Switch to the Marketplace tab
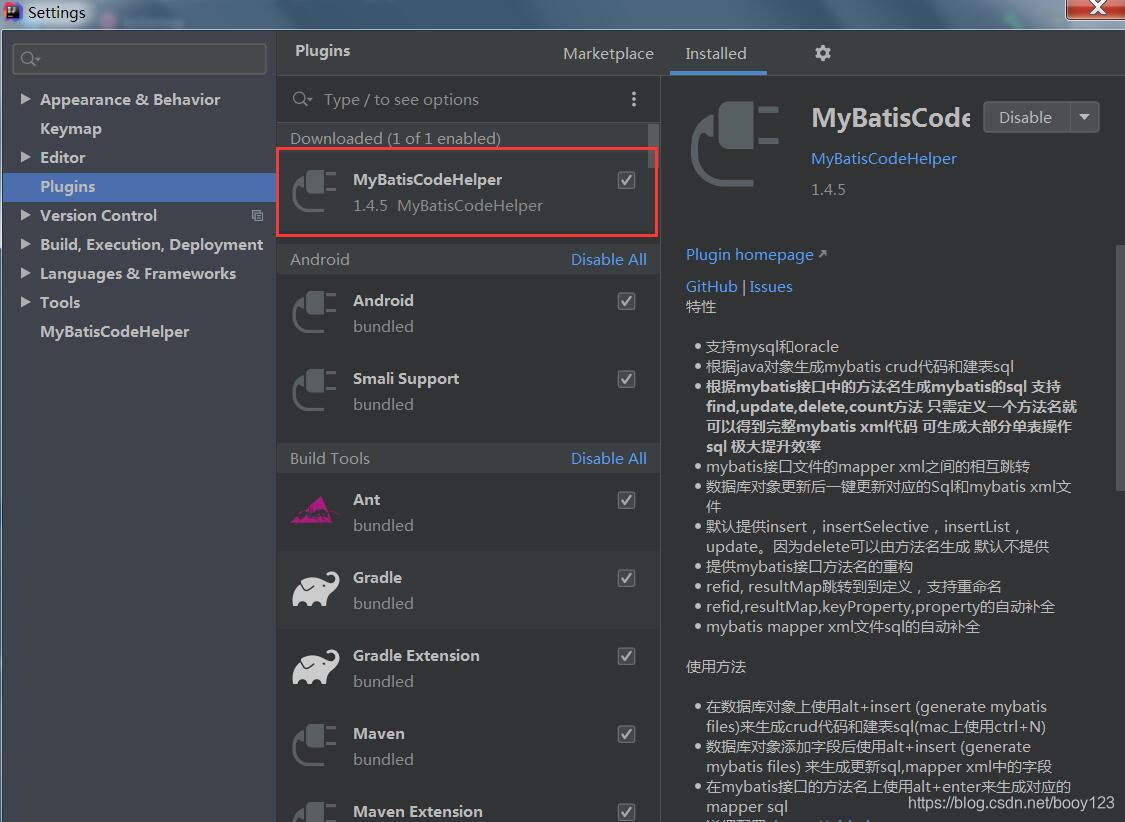Image resolution: width=1125 pixels, height=822 pixels. click(608, 54)
